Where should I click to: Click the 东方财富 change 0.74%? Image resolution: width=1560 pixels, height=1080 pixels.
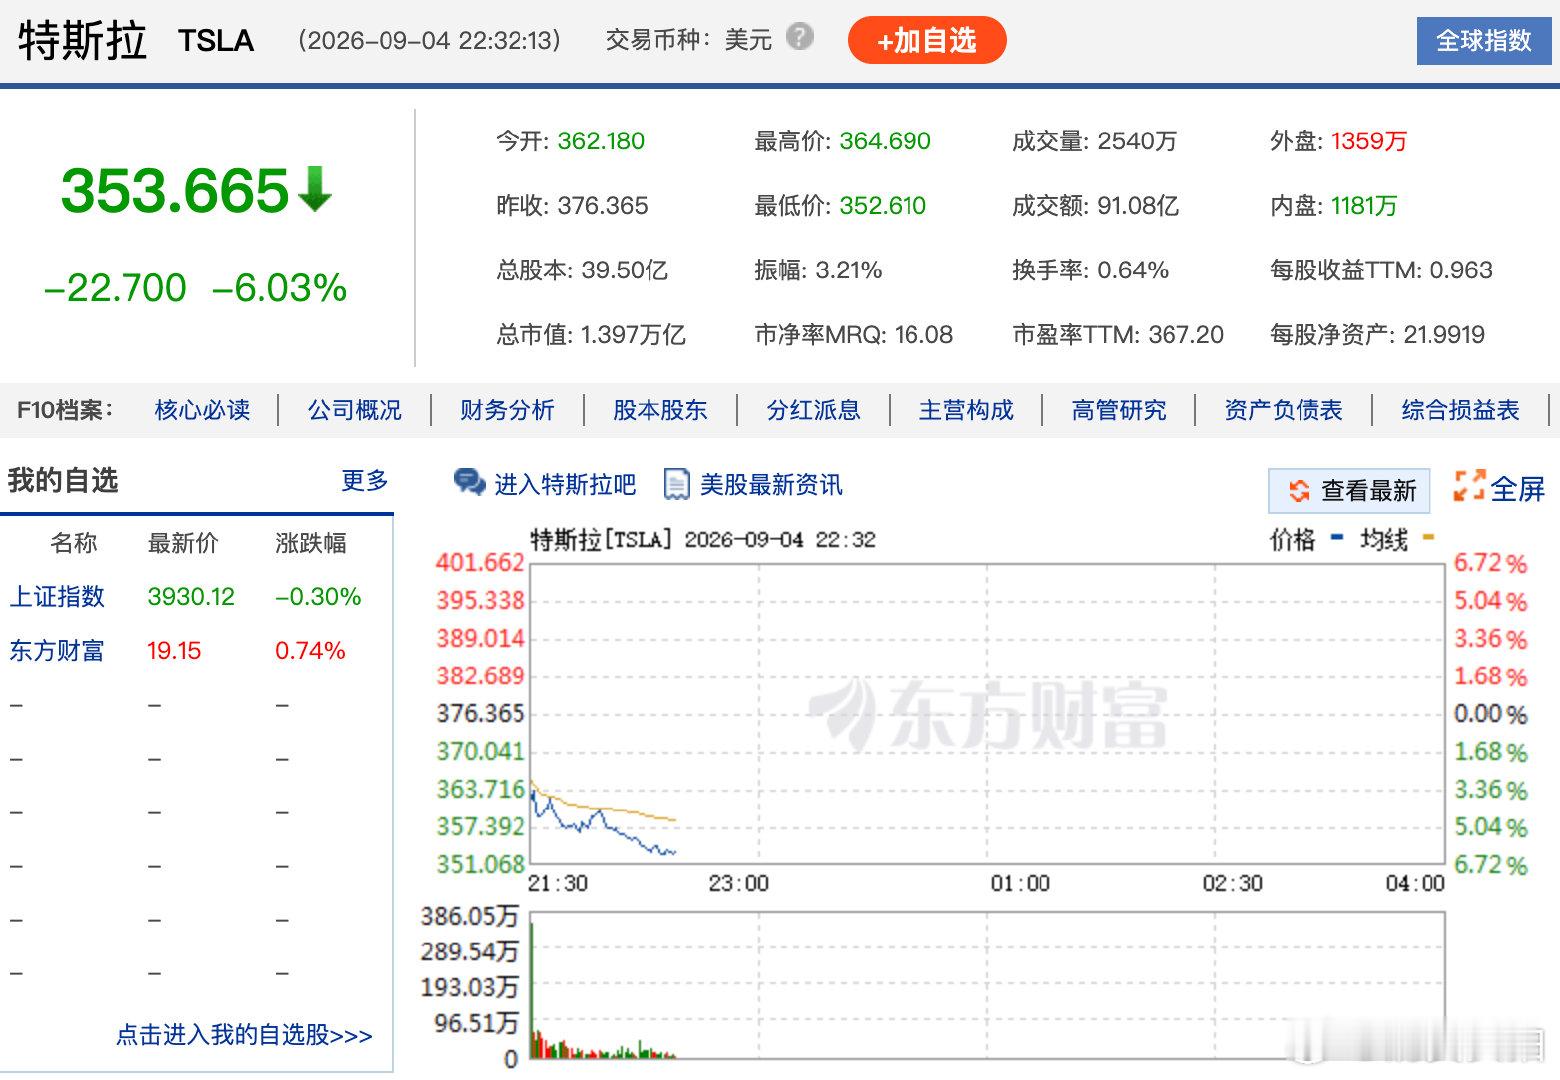310,651
